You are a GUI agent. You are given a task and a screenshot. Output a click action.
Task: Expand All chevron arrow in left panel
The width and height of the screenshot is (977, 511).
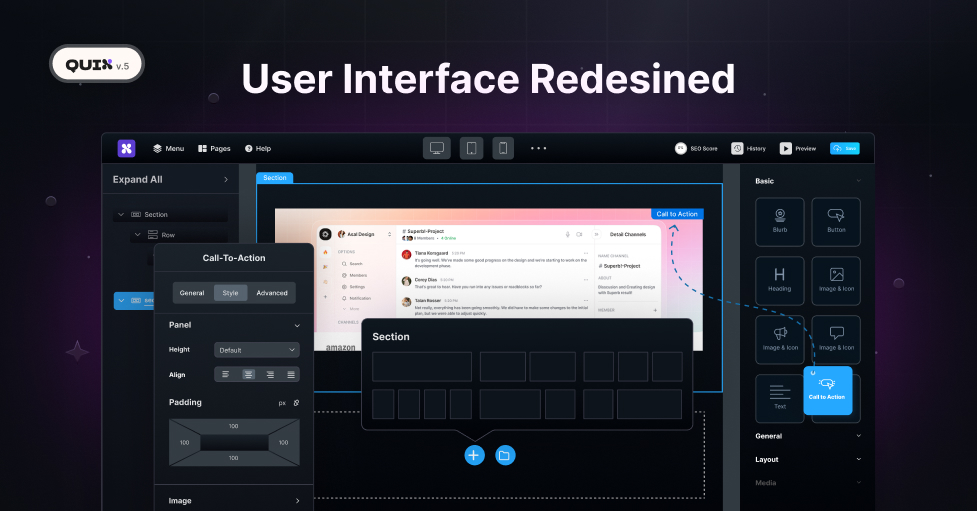pos(226,179)
